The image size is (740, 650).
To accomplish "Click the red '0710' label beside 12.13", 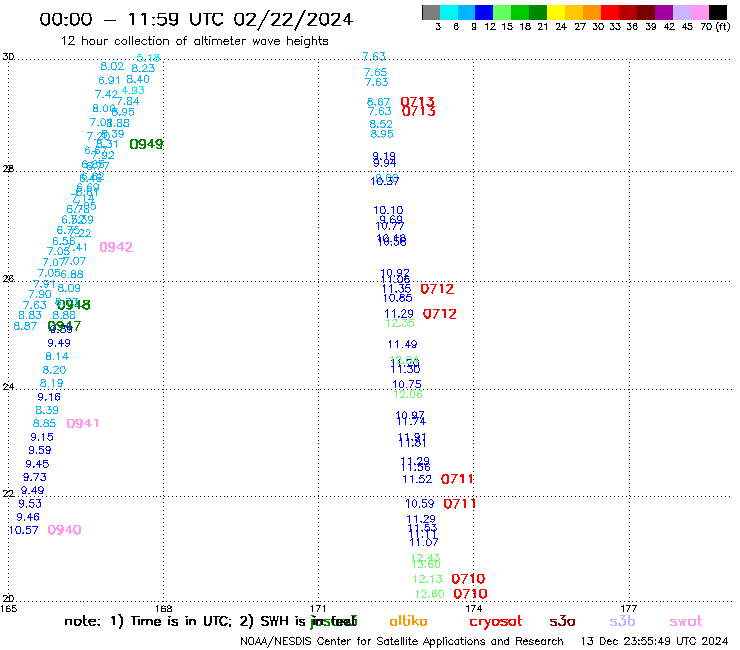I will tap(468, 579).
